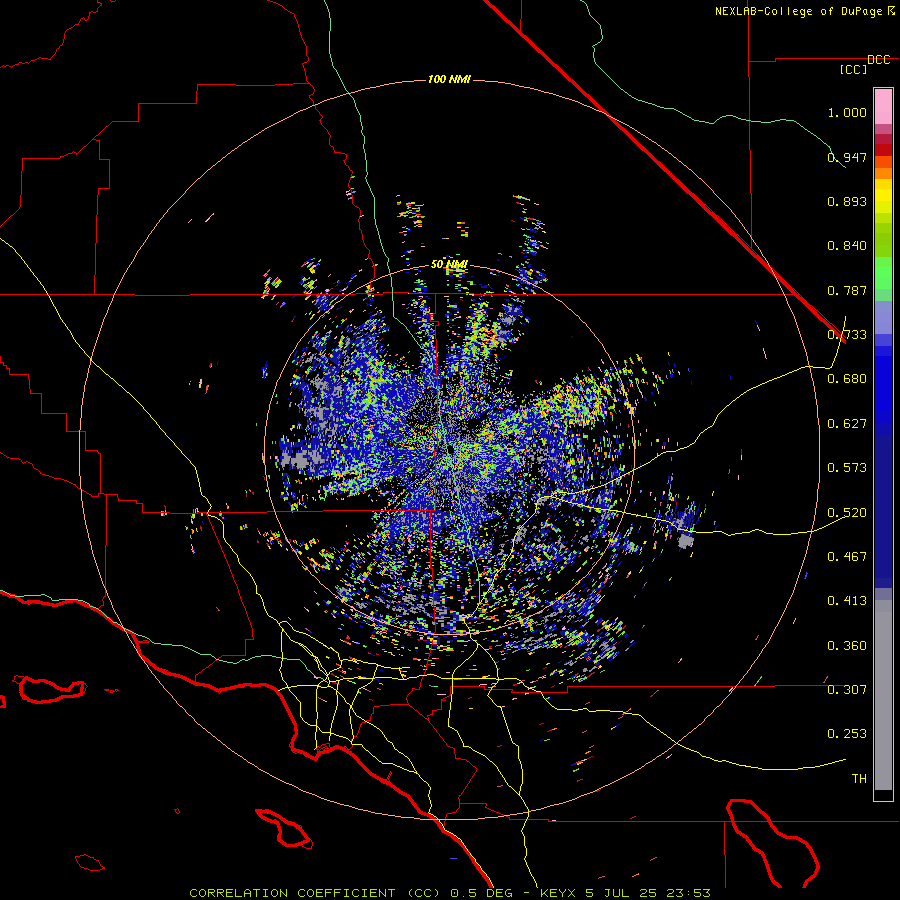Click the TH threshold label on scale
This screenshot has width=900, height=900.
(859, 779)
